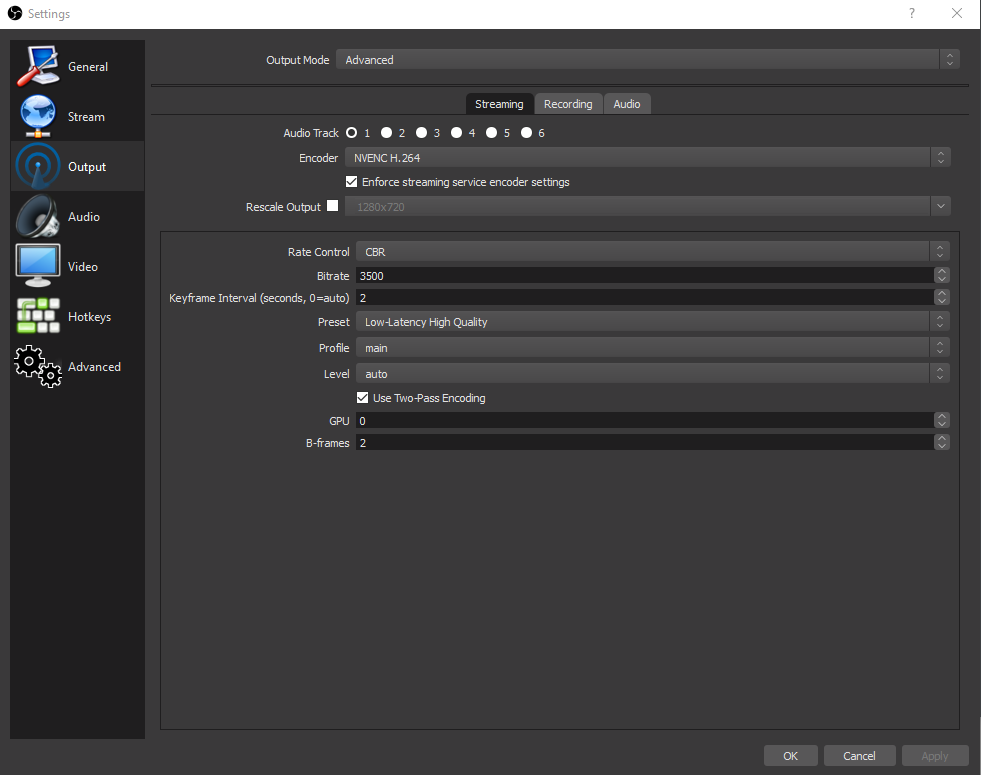981x775 pixels.
Task: Click the OK button
Action: pos(790,756)
